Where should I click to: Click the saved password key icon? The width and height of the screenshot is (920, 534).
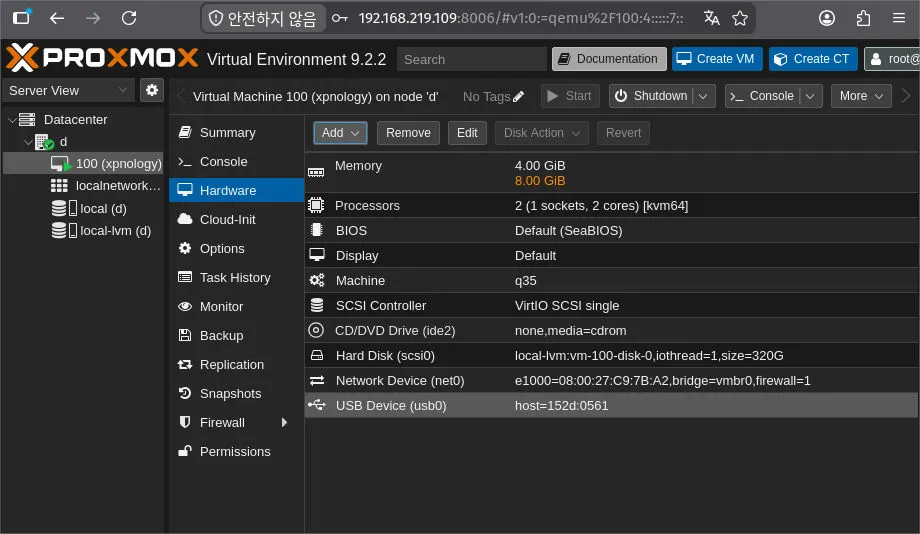pyautogui.click(x=340, y=18)
